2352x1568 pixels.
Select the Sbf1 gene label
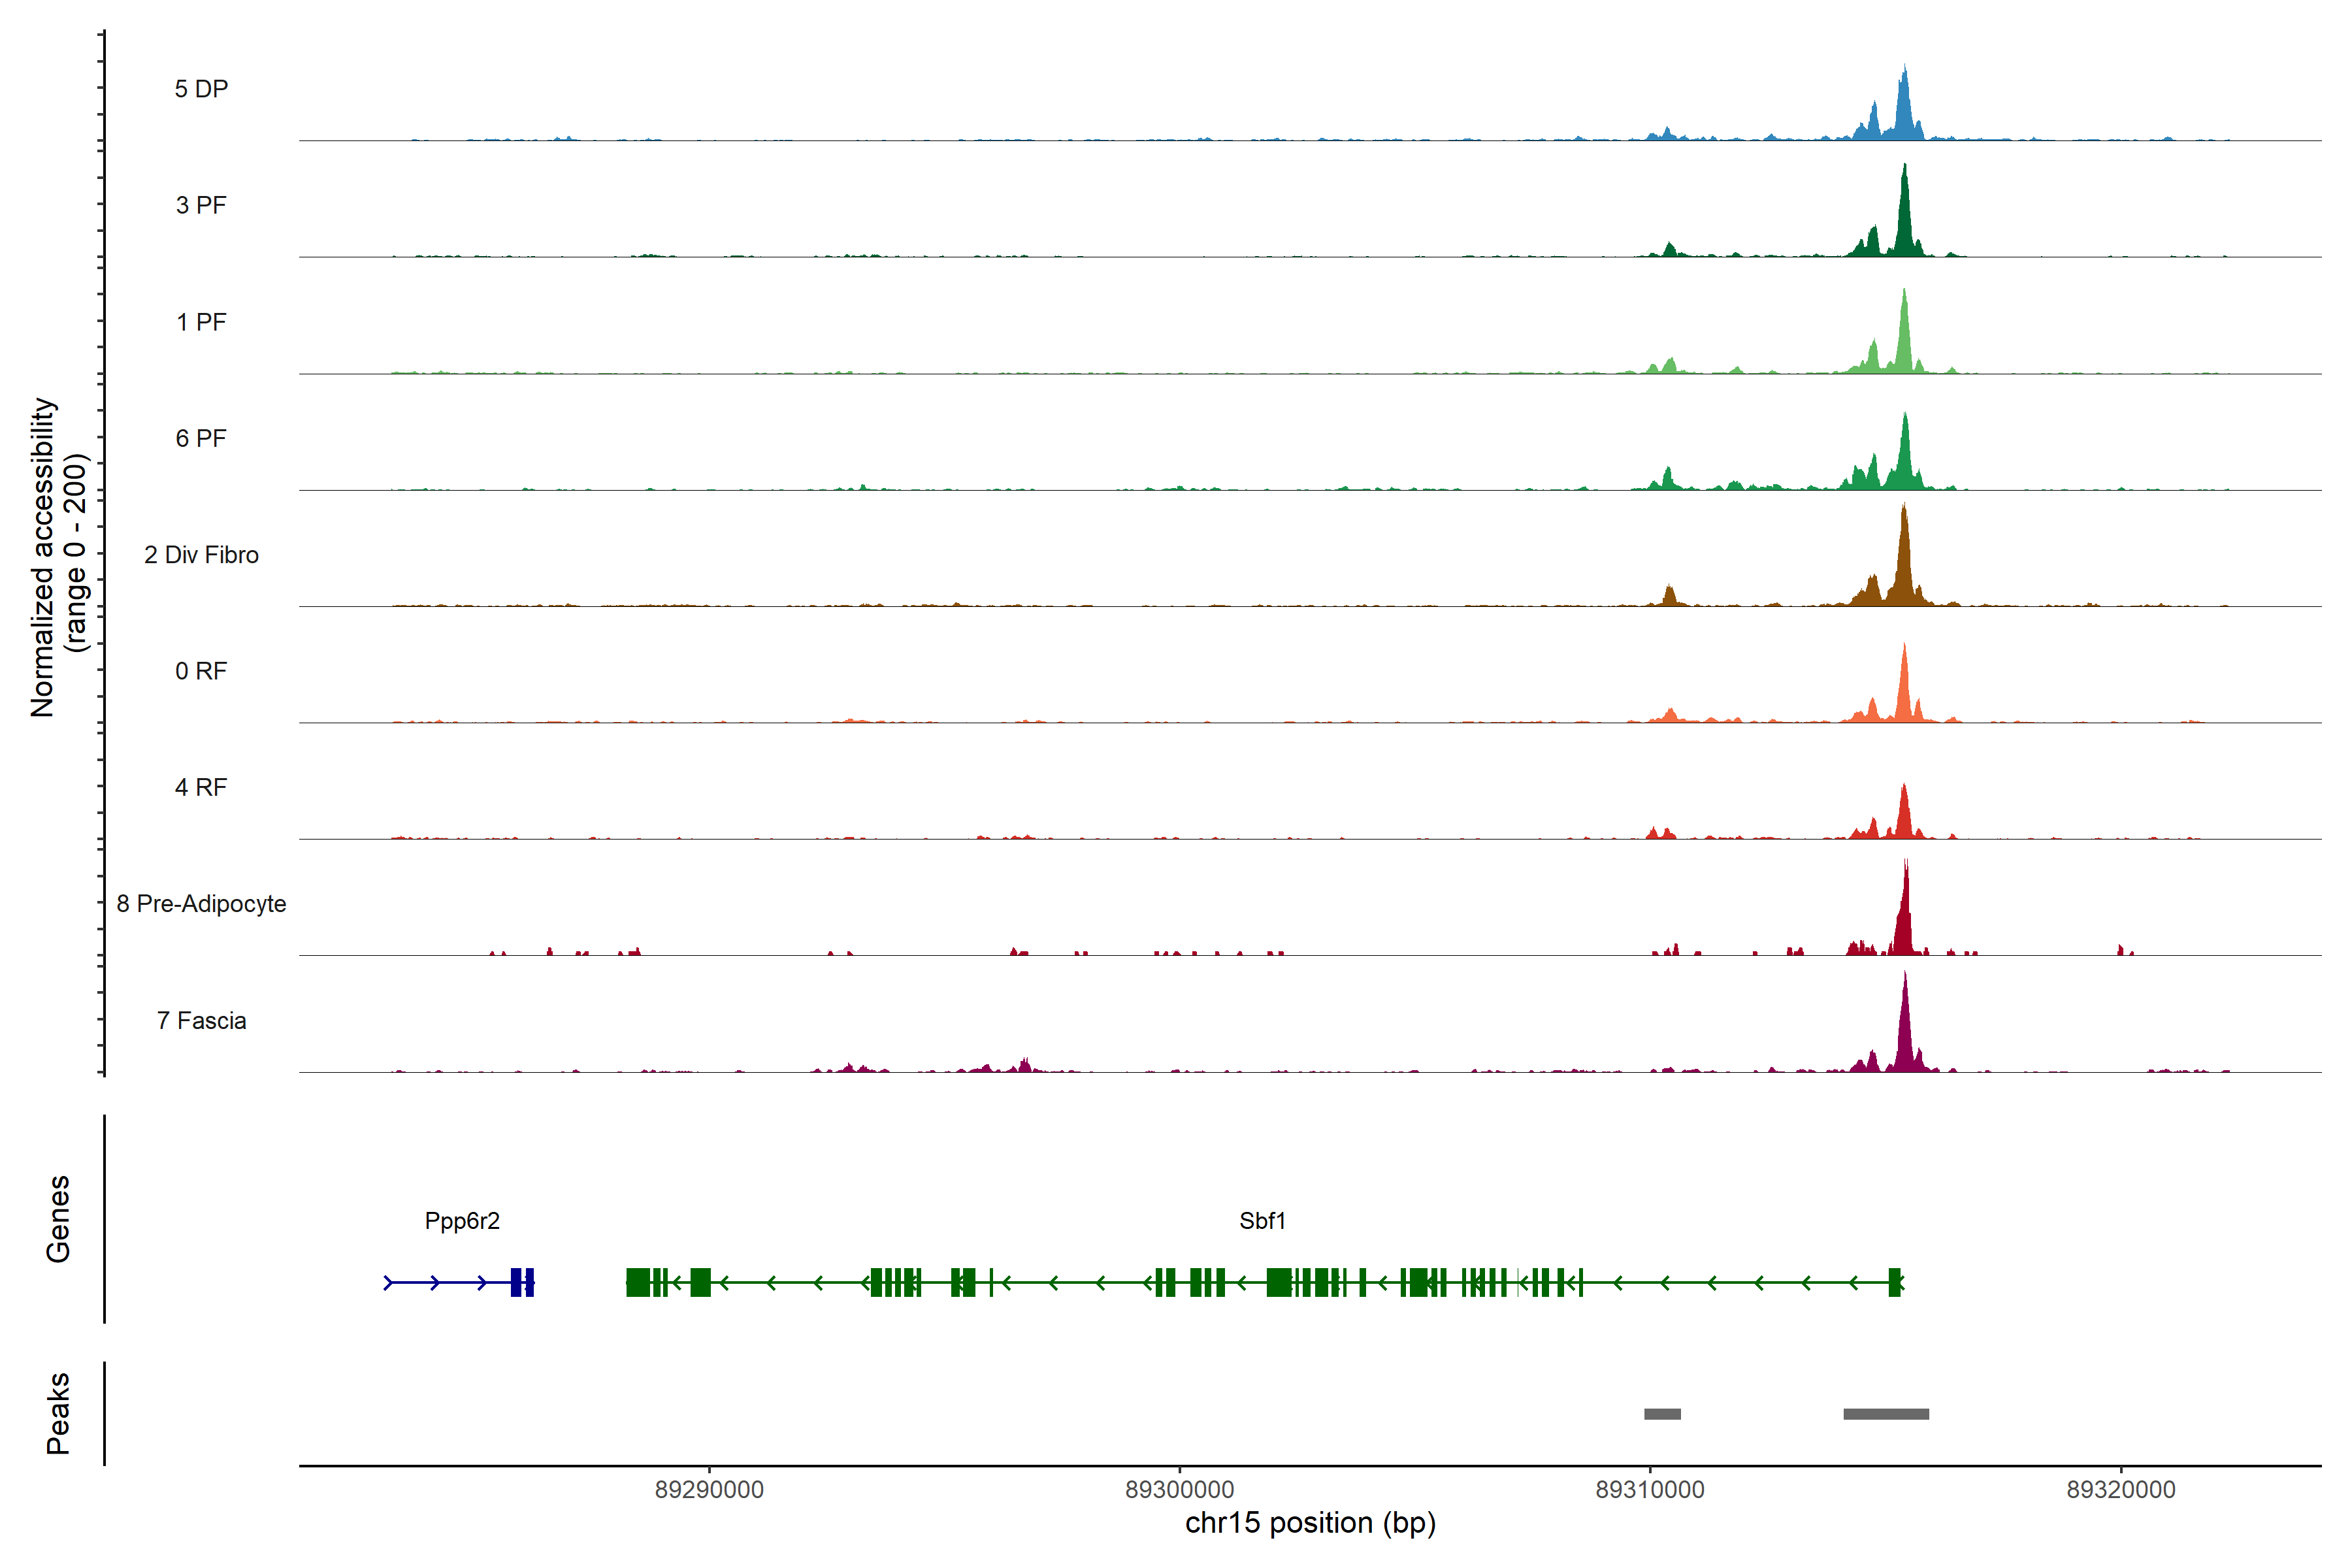tap(1262, 1221)
